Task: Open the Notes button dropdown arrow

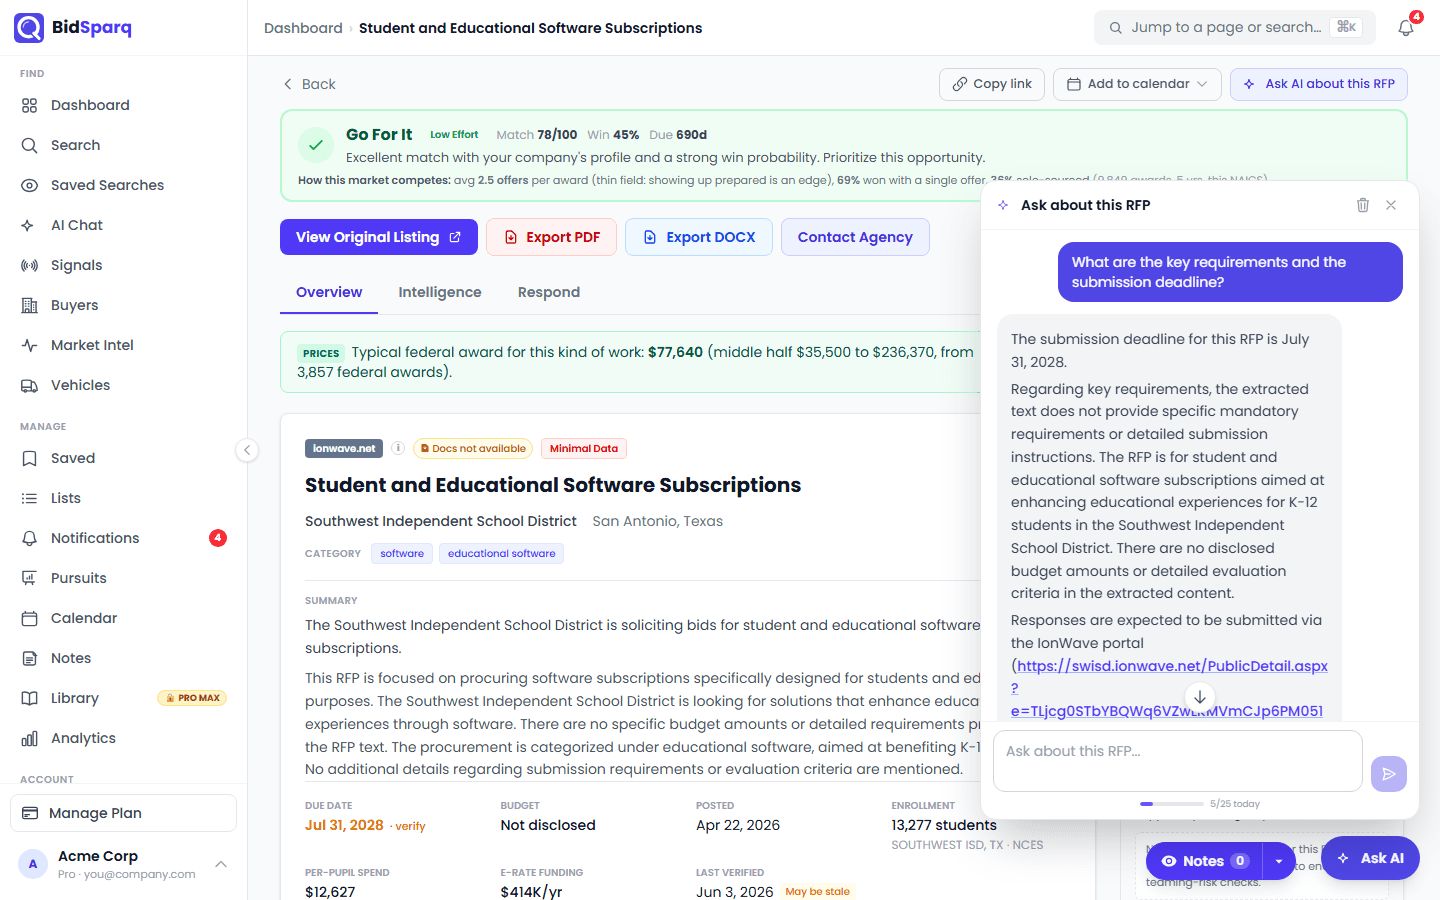Action: click(1278, 861)
